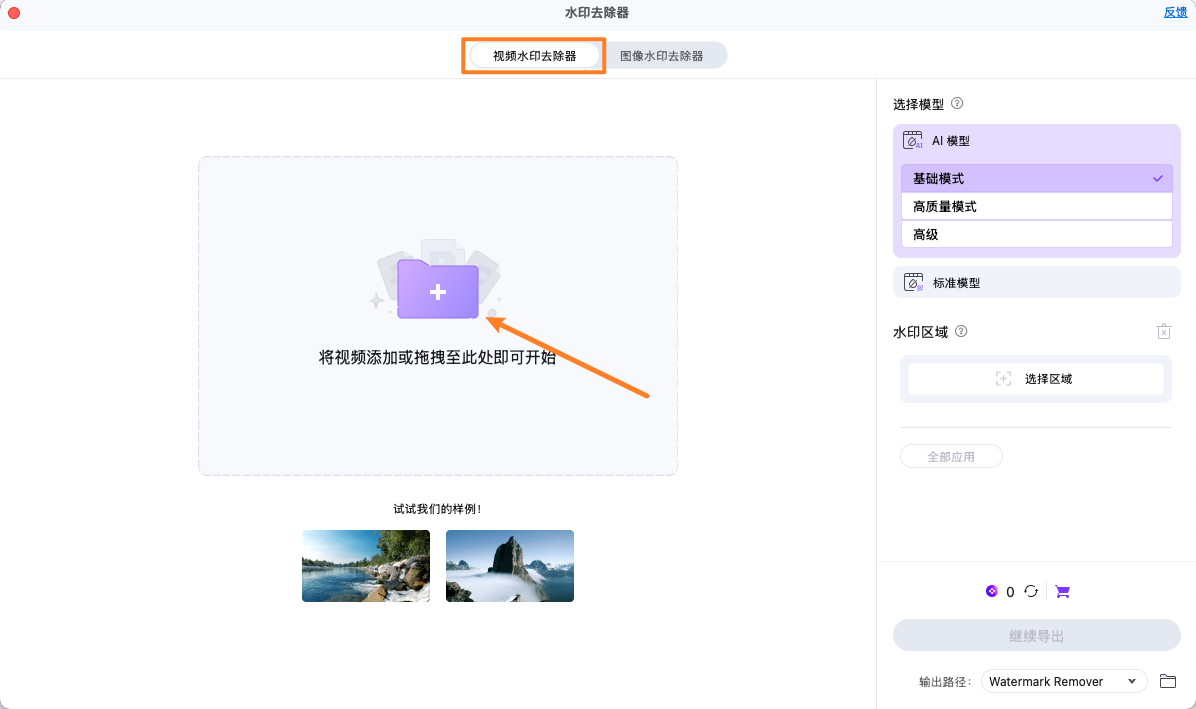Click the shopping cart icon
Image resolution: width=1196 pixels, height=709 pixels.
(x=1062, y=591)
